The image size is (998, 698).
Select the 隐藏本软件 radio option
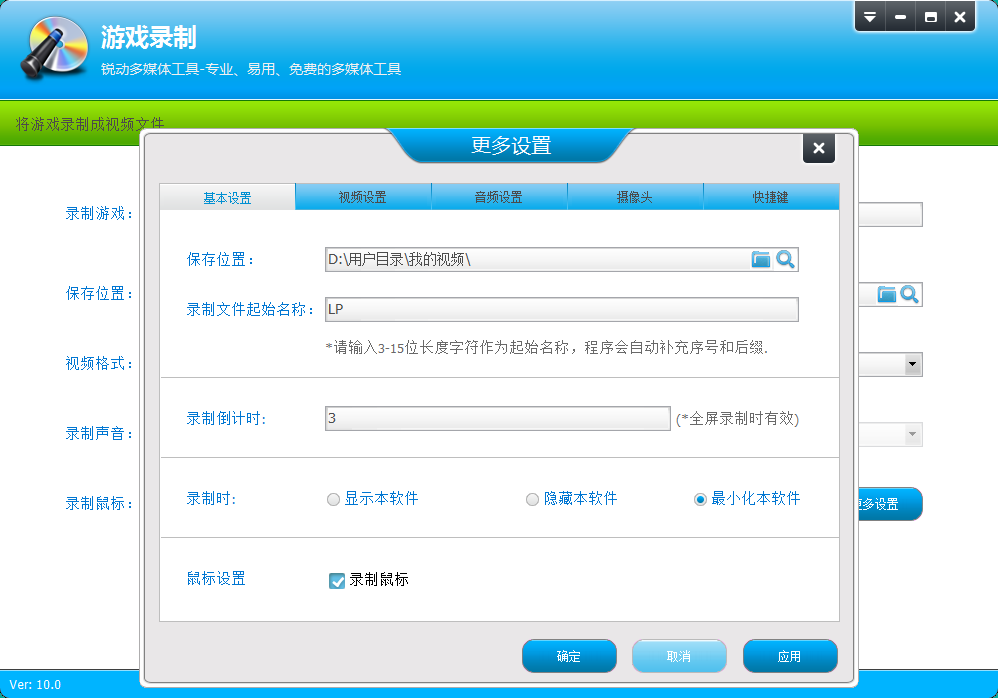click(x=533, y=499)
